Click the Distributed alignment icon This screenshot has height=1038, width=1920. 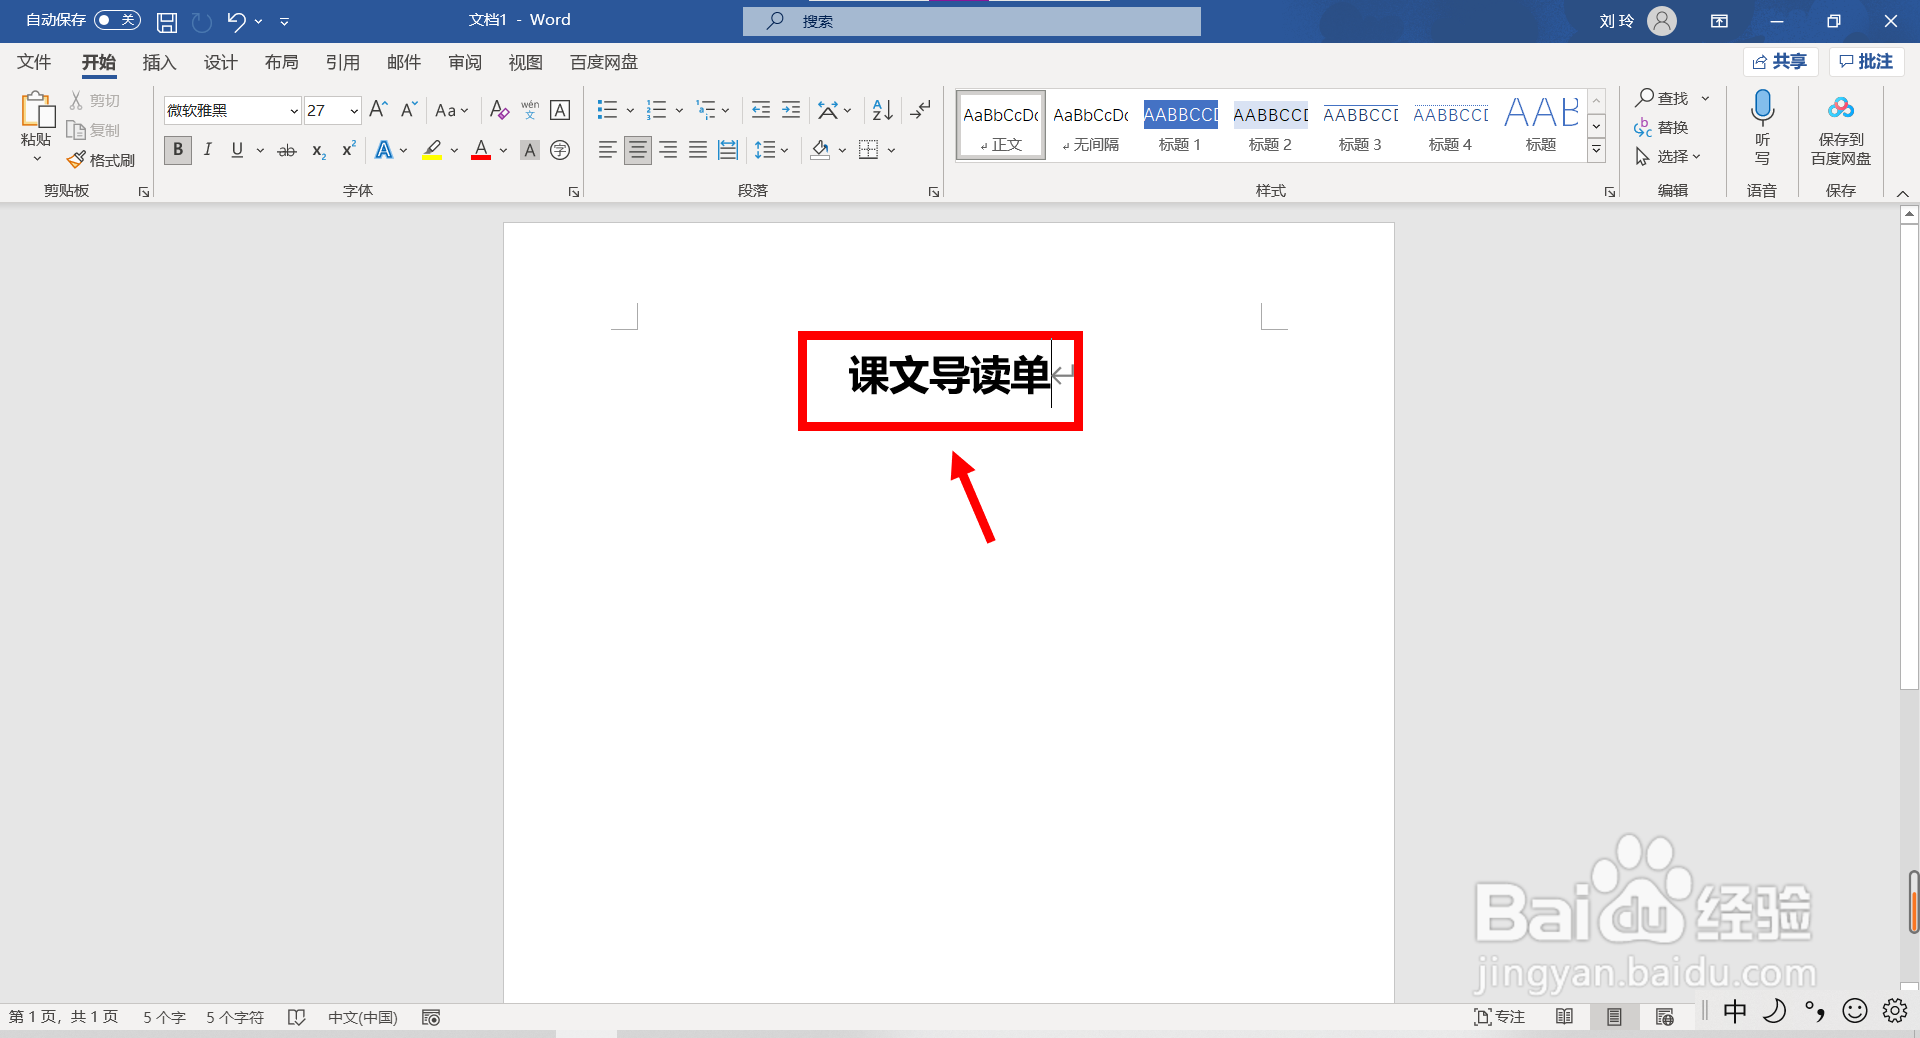point(728,150)
